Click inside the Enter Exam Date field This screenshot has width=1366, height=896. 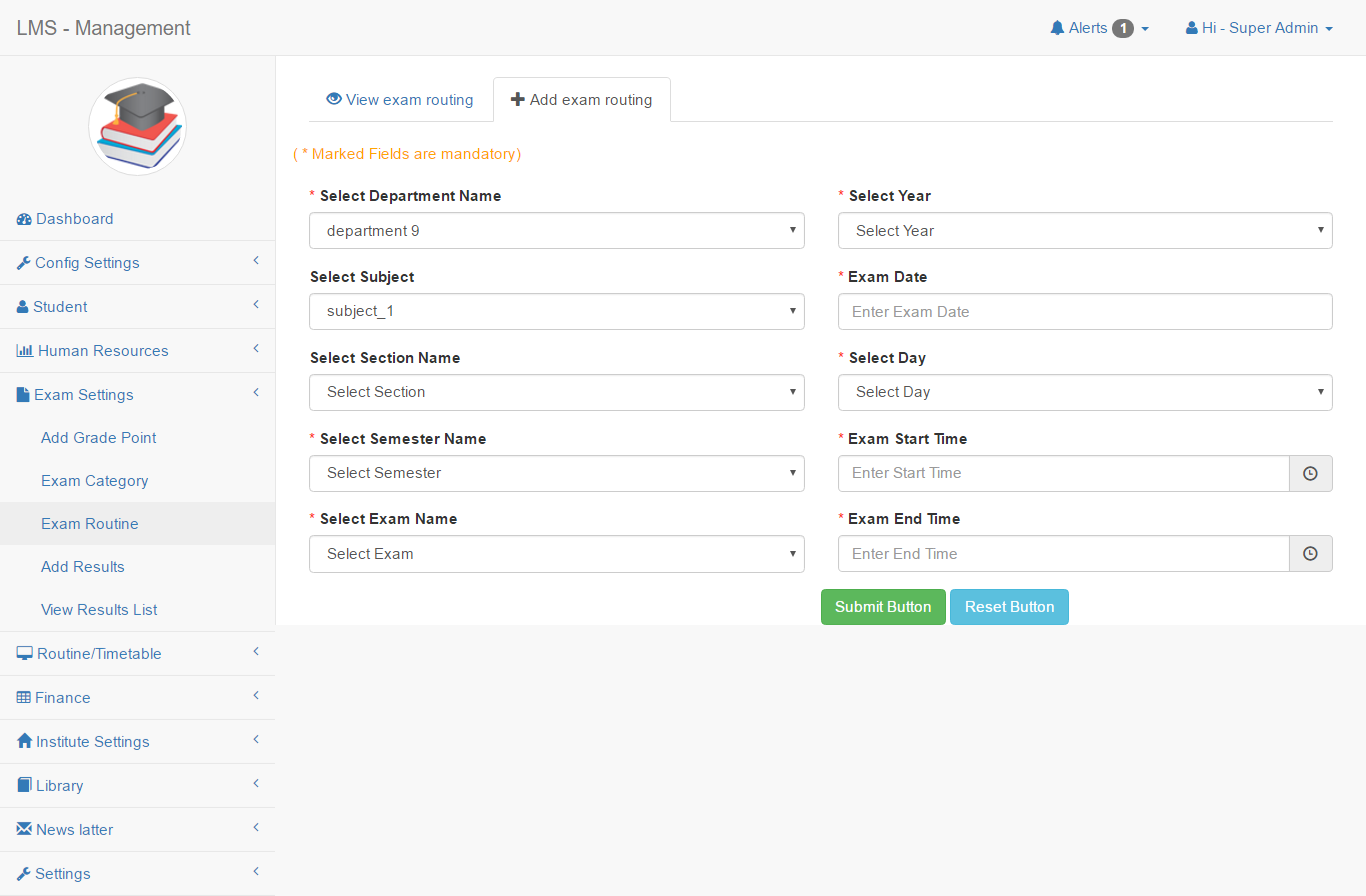tap(1085, 311)
